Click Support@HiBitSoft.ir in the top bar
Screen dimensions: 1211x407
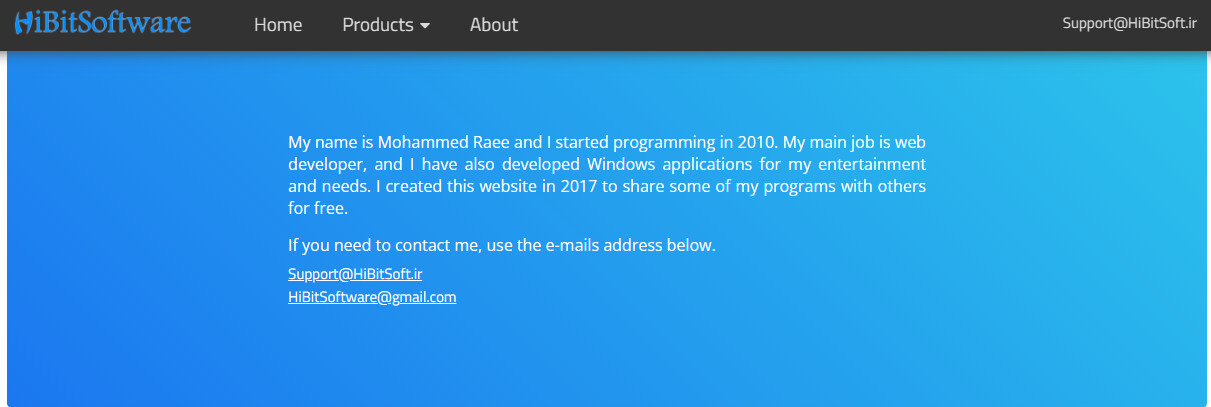pyautogui.click(x=1129, y=23)
